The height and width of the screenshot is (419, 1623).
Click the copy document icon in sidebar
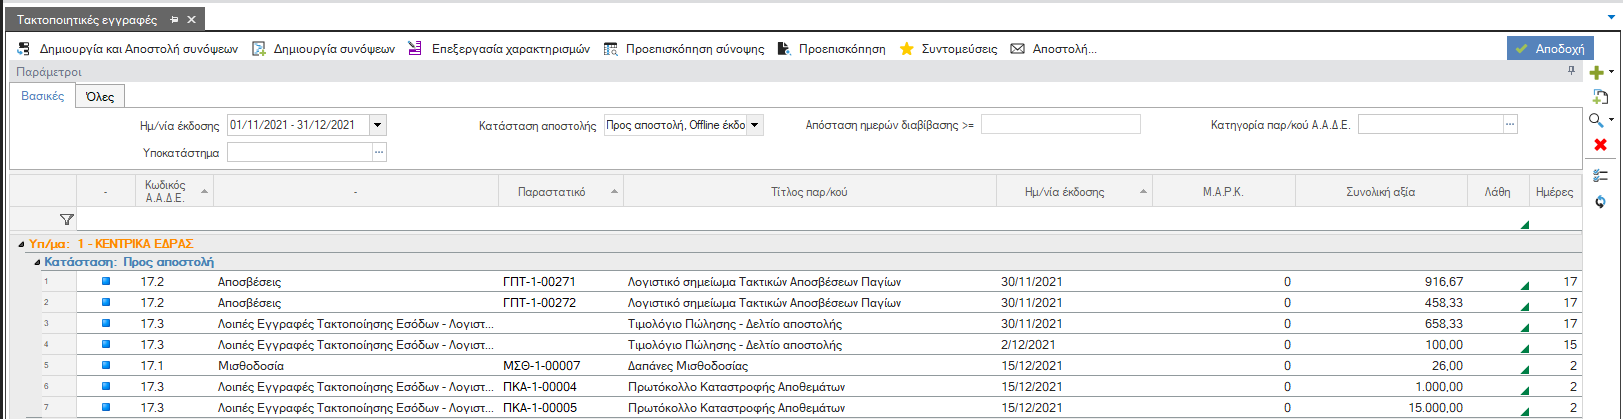coord(1600,96)
